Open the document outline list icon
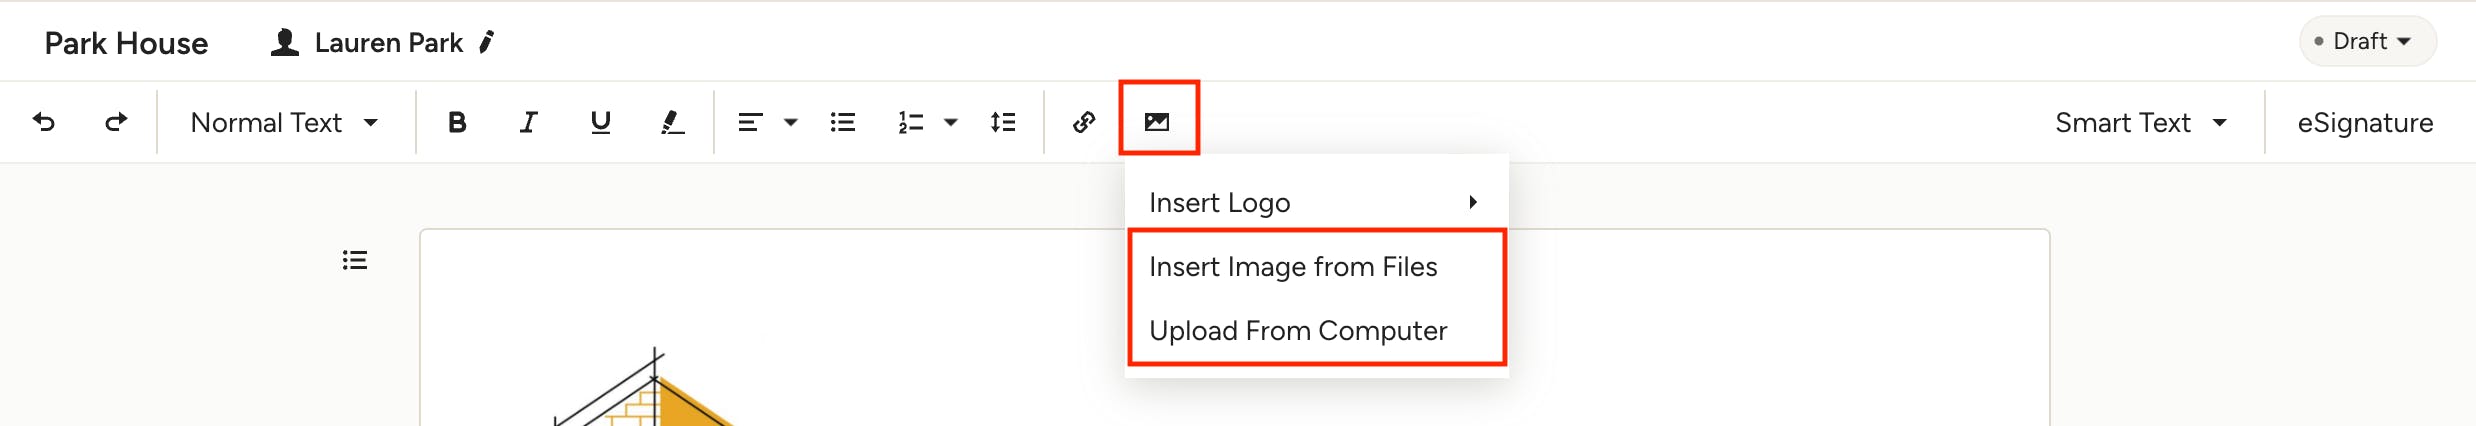The image size is (2476, 426). coord(355,260)
